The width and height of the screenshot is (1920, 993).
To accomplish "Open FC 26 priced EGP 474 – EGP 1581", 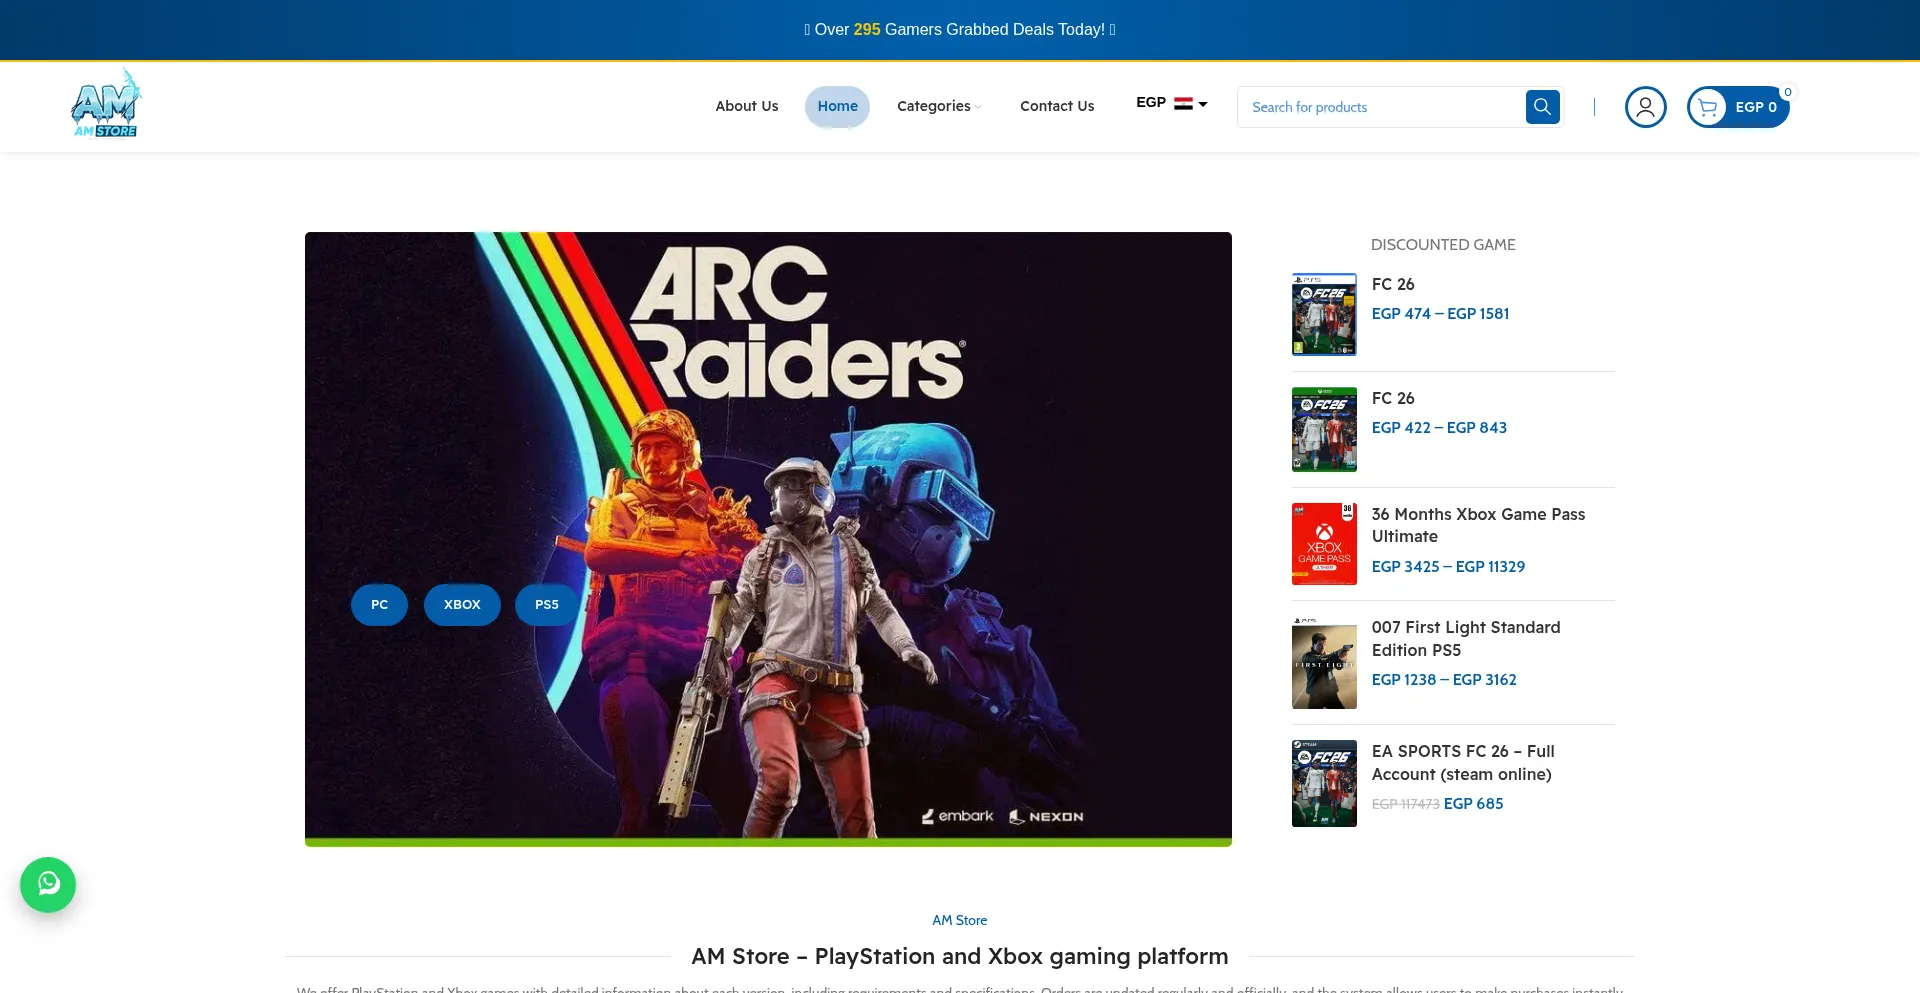I will coord(1393,285).
